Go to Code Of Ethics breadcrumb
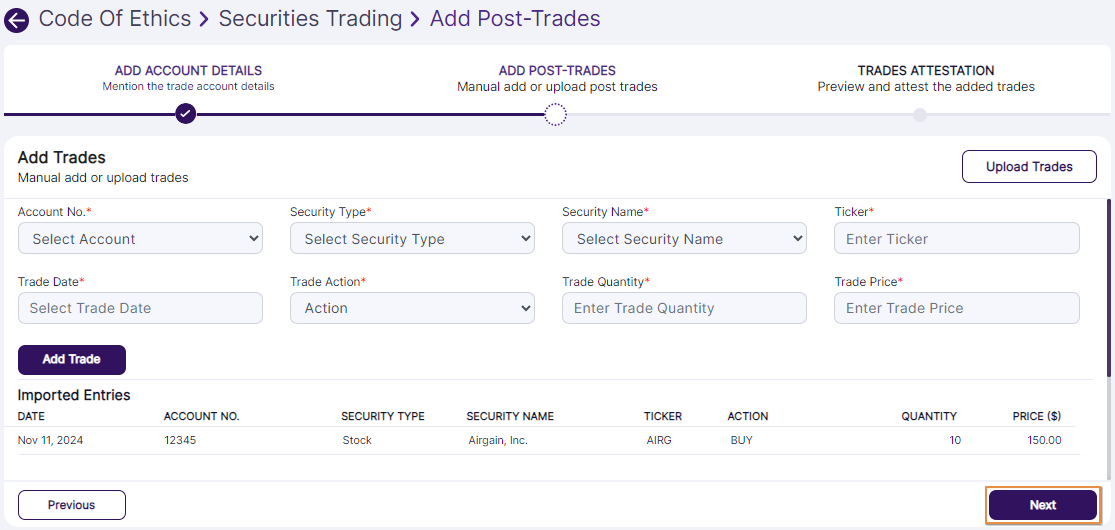Viewport: 1115px width, 530px height. tap(115, 19)
